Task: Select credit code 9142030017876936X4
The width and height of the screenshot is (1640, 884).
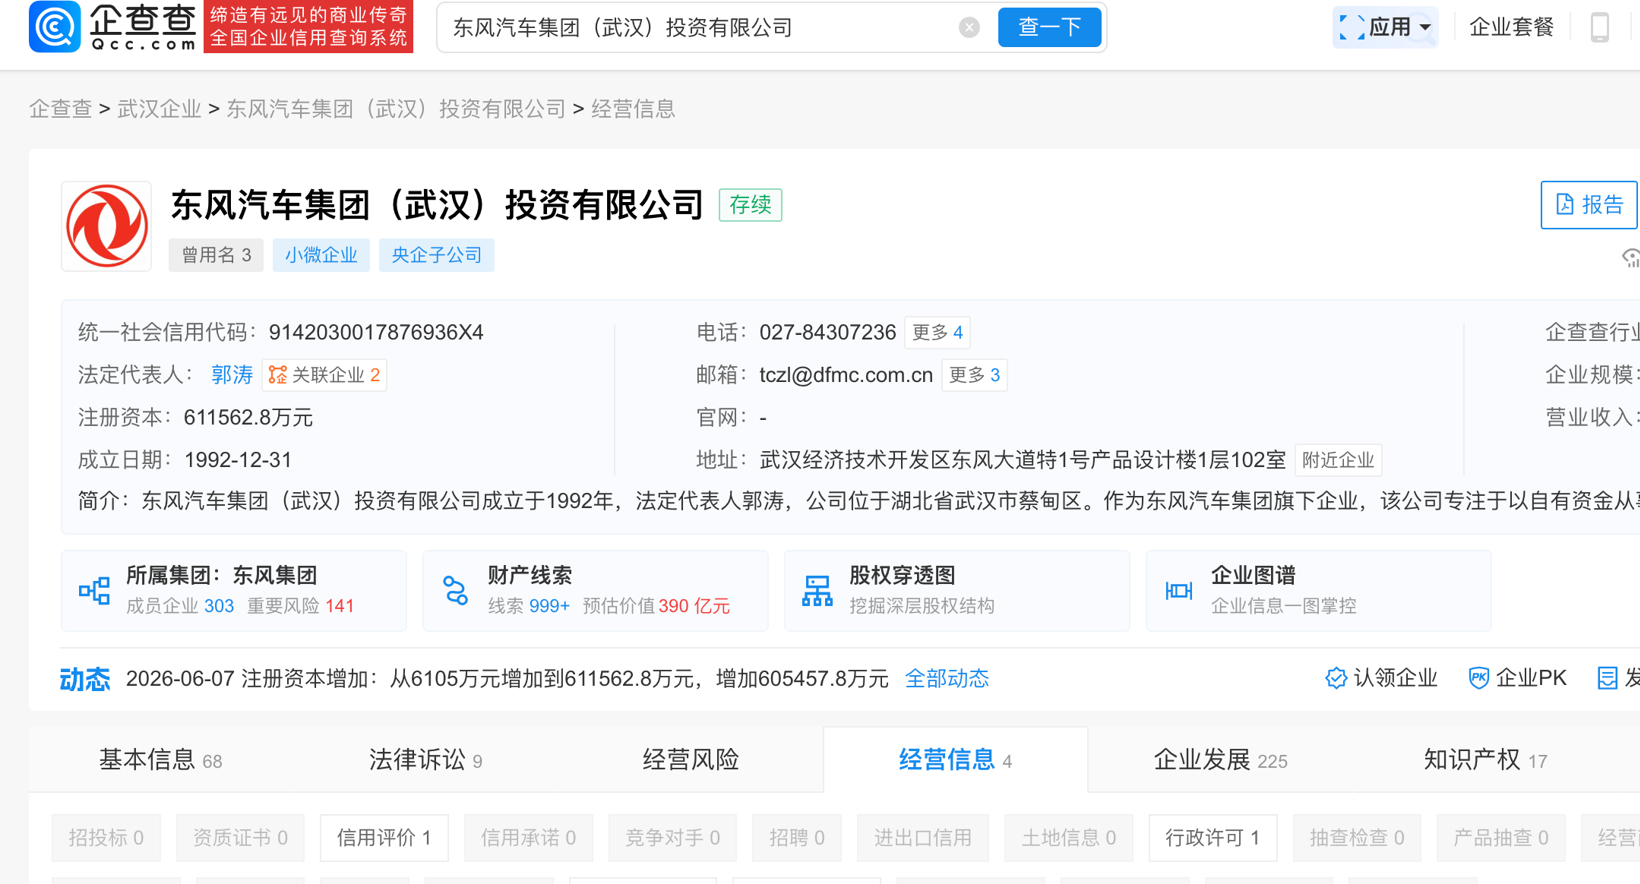Action: [376, 332]
